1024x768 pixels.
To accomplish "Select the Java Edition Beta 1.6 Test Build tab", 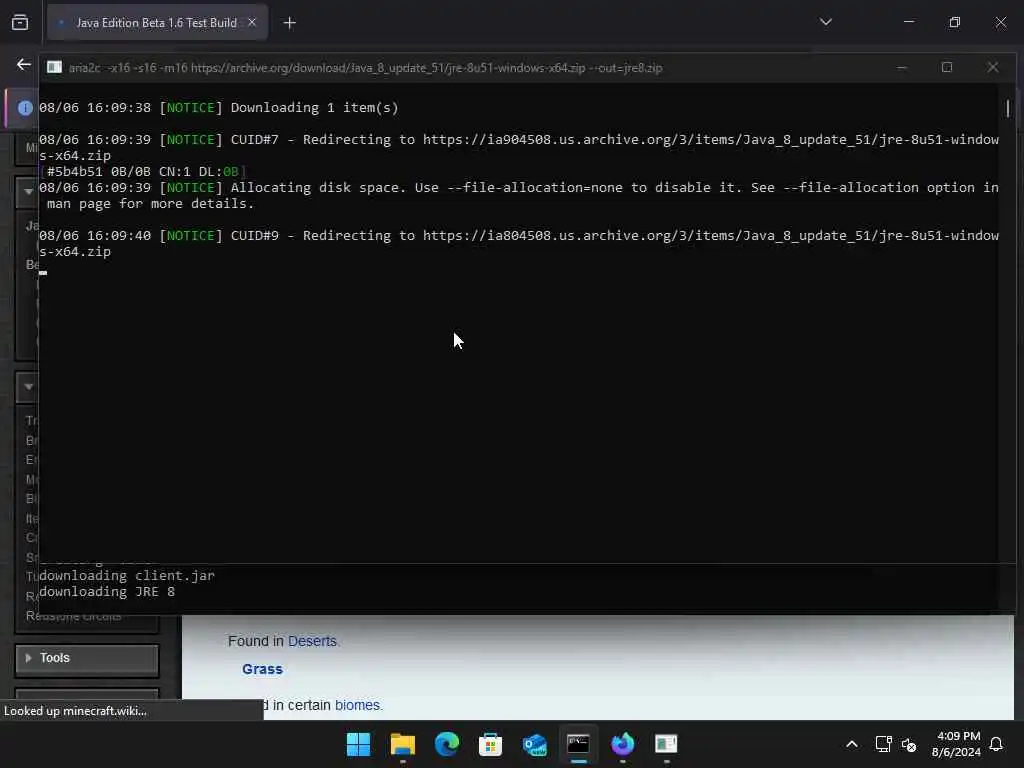I will coord(157,23).
